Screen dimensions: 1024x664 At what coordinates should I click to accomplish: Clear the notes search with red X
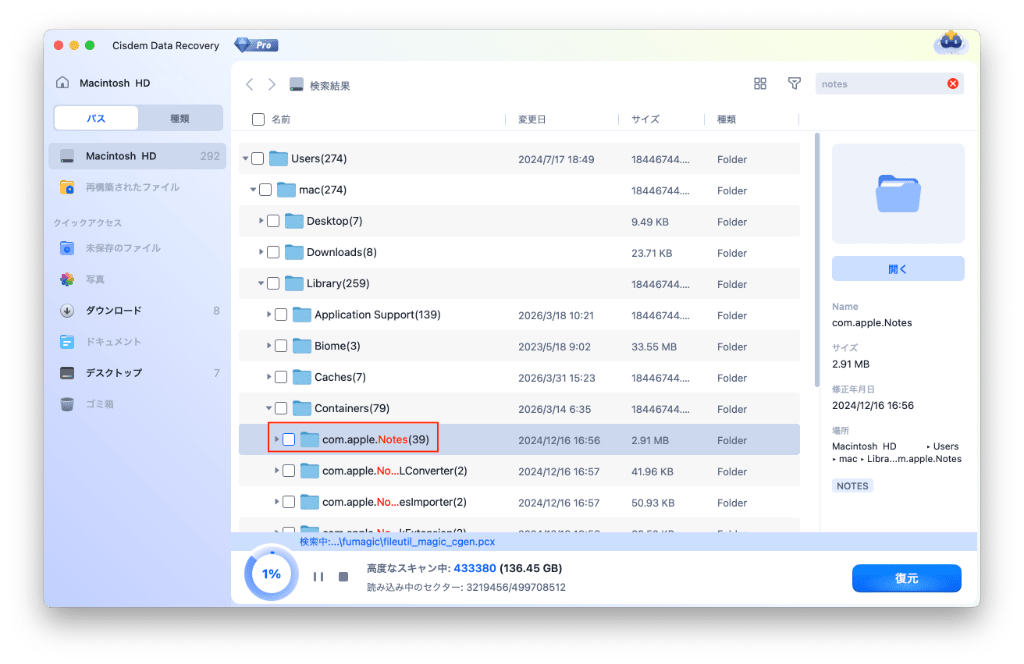click(x=953, y=84)
